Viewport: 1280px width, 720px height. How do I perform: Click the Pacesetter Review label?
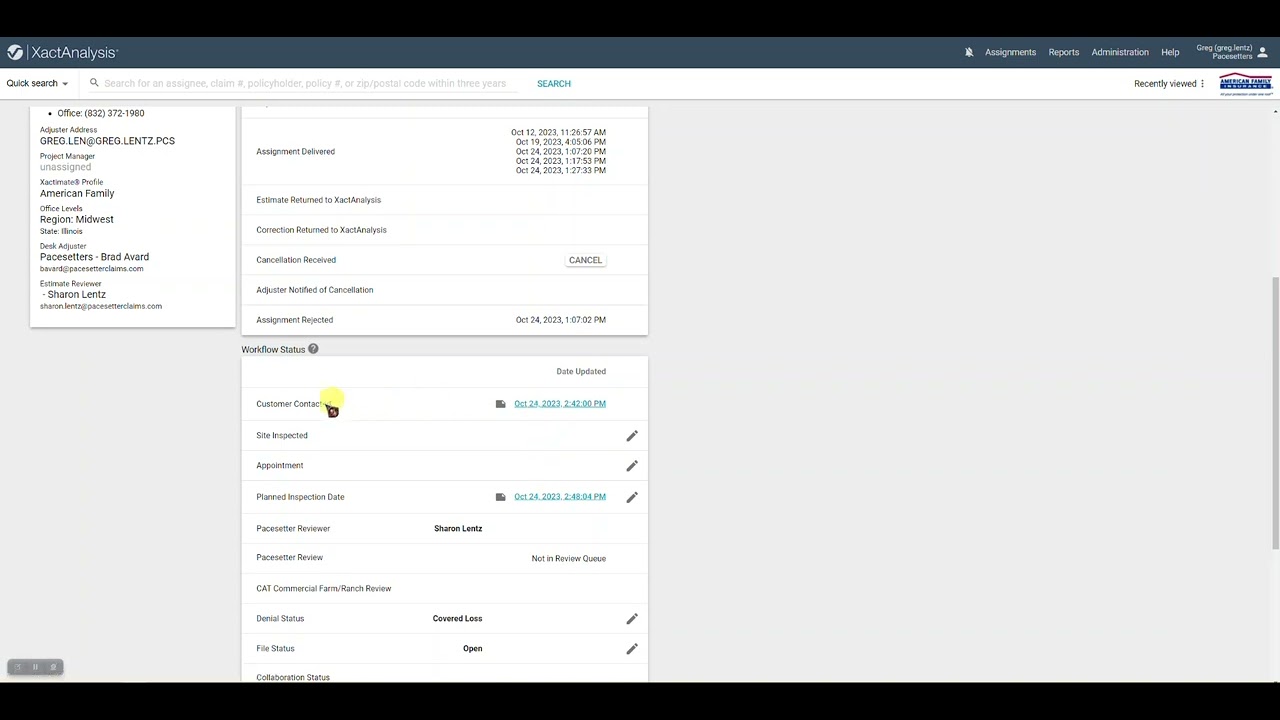coord(289,558)
